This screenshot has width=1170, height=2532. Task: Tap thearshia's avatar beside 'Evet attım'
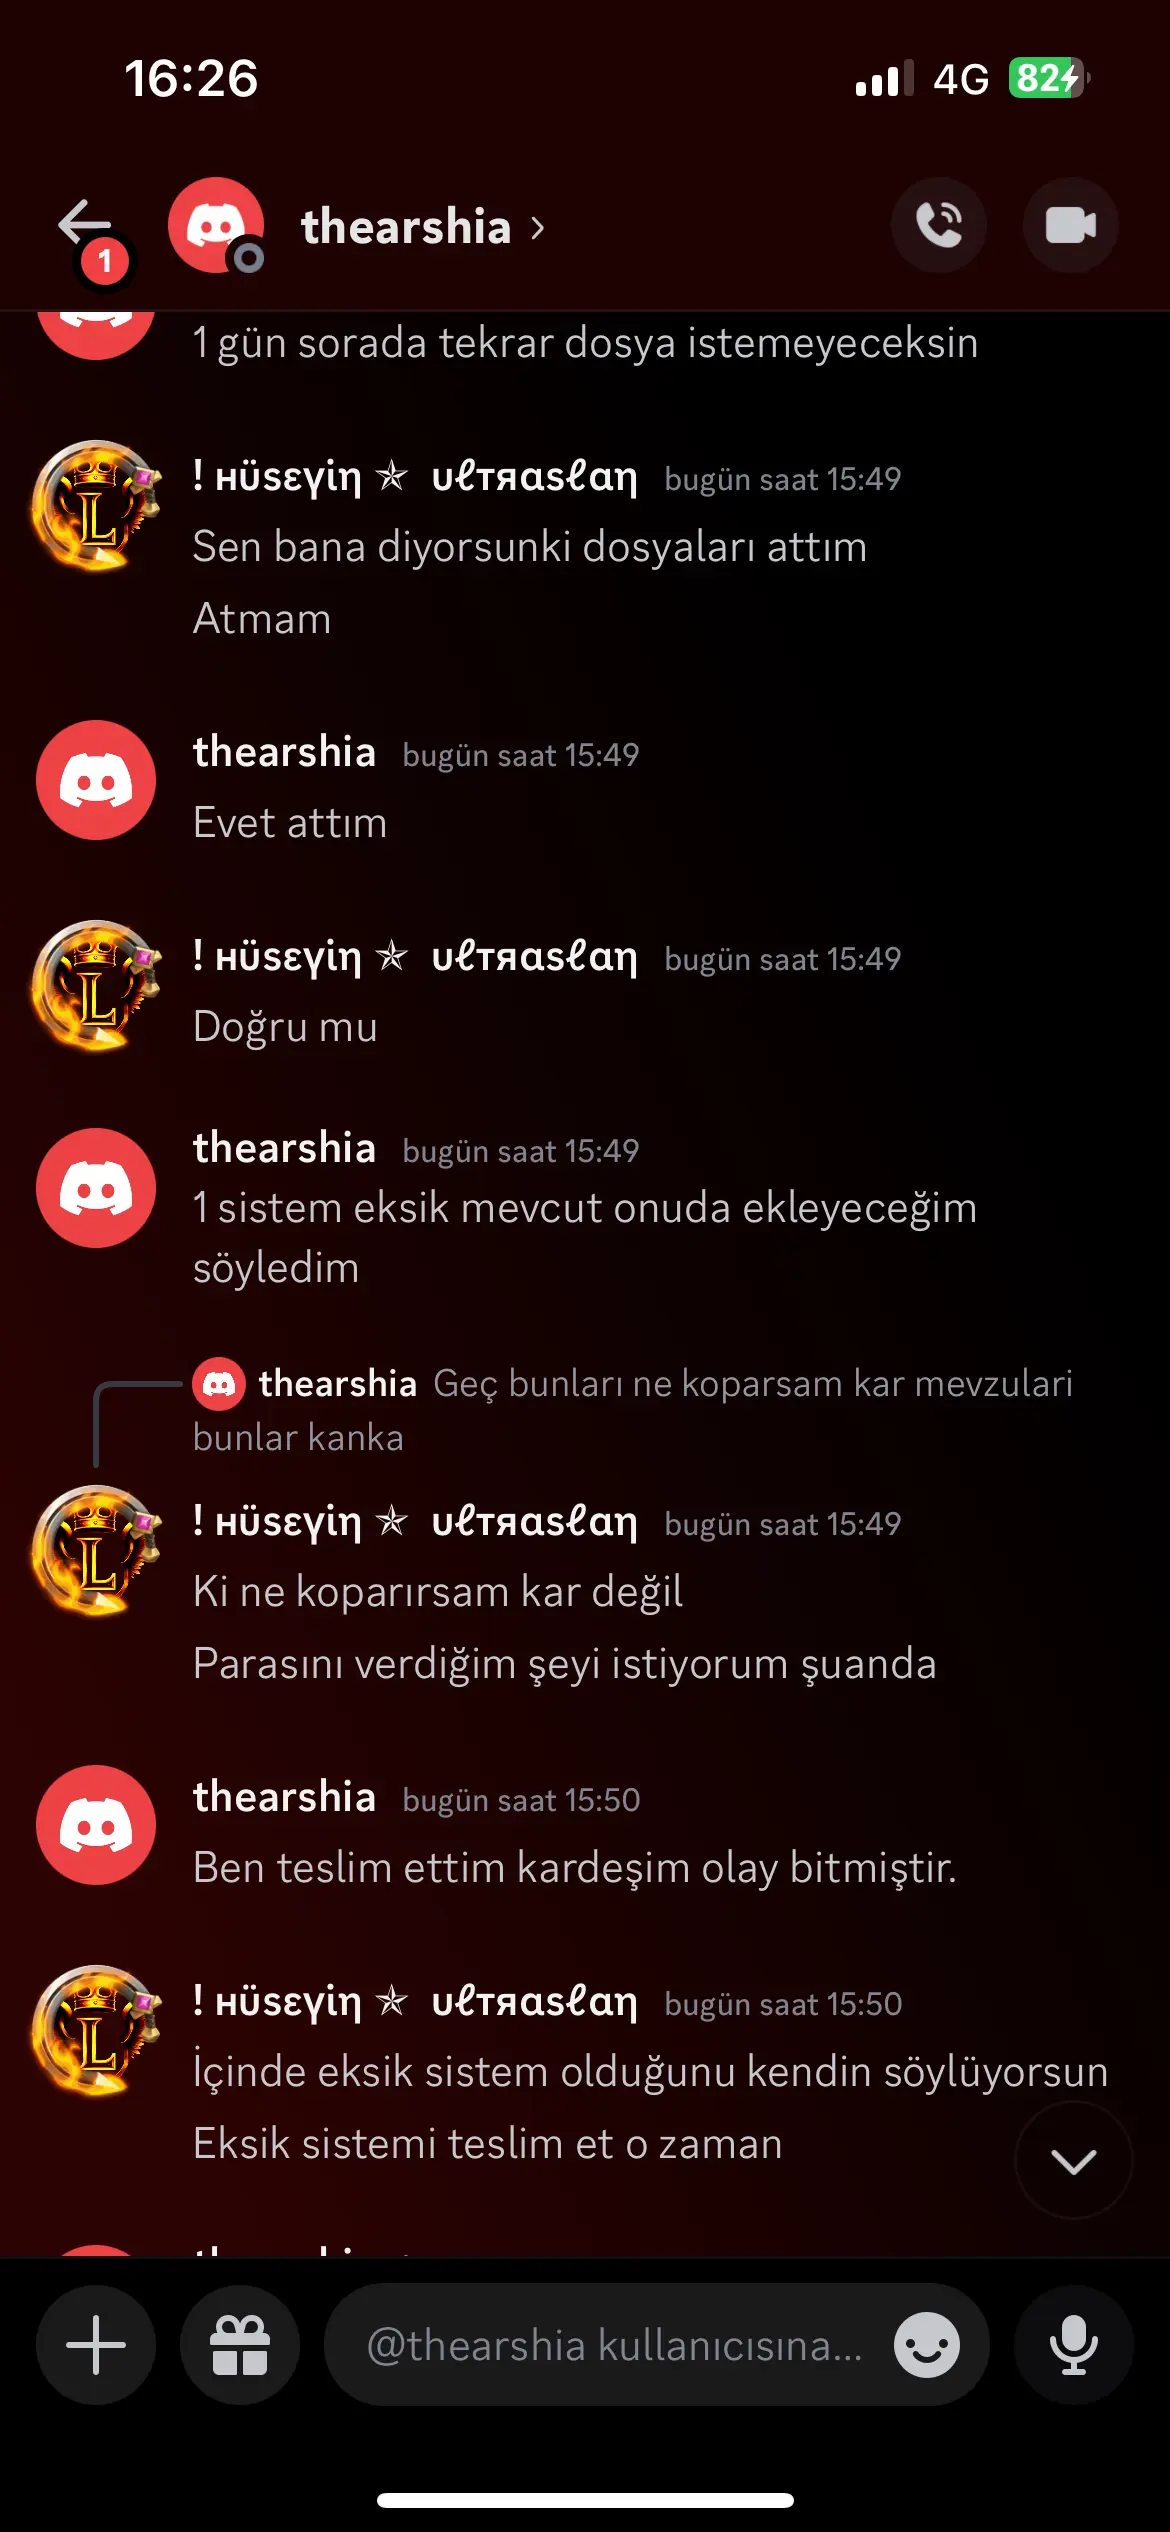point(96,780)
